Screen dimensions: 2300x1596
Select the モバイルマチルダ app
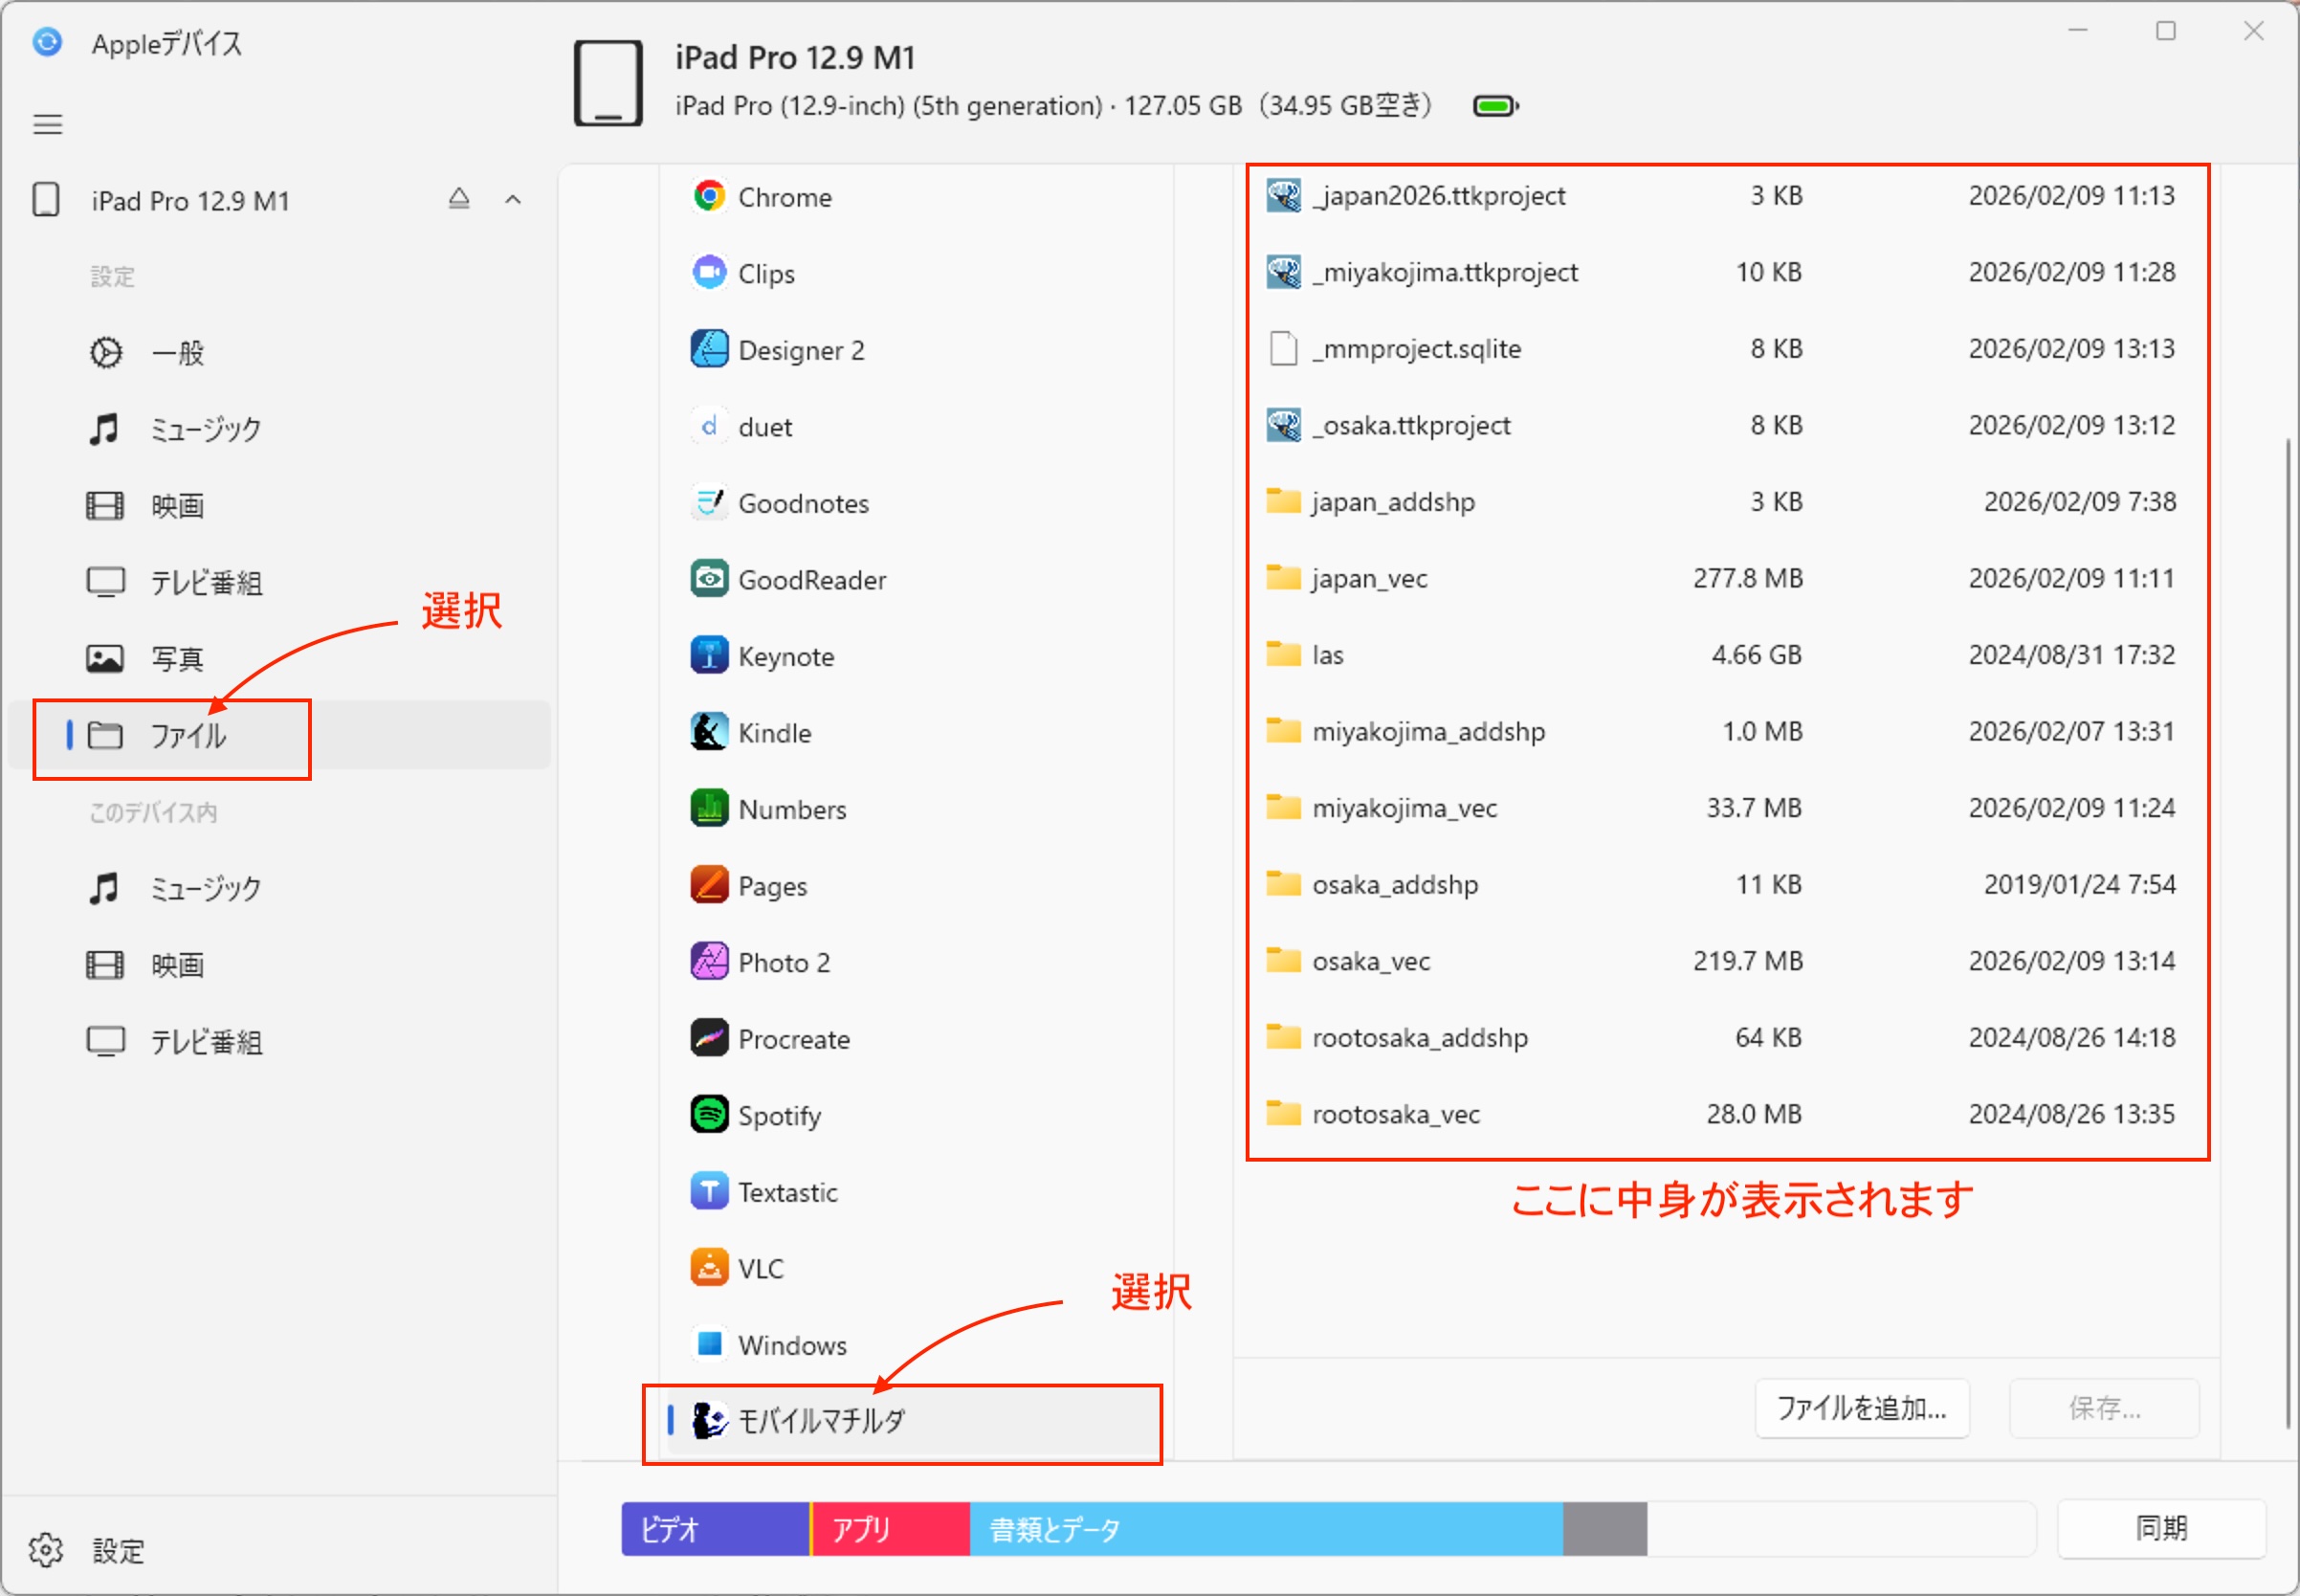(820, 1420)
